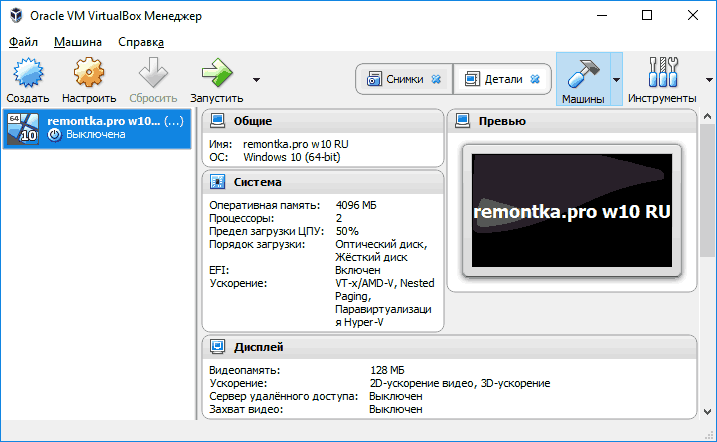Open the Файл menu

coord(23,42)
